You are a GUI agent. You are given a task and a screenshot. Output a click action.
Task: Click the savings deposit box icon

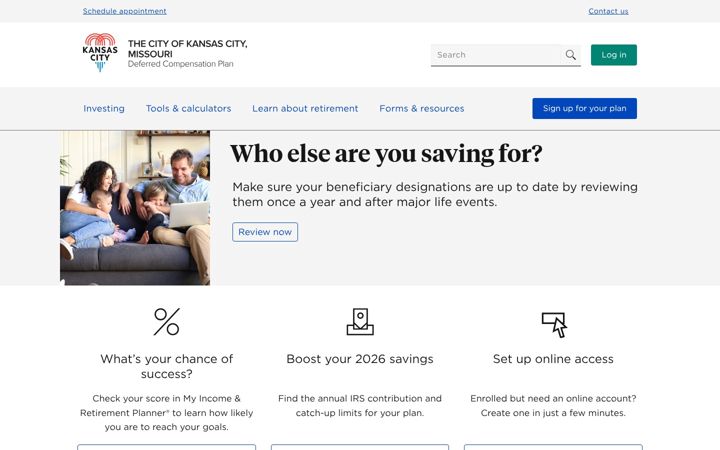click(360, 321)
